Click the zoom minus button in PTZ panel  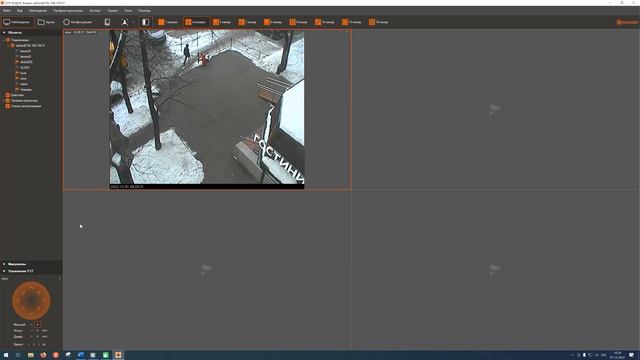(31, 324)
